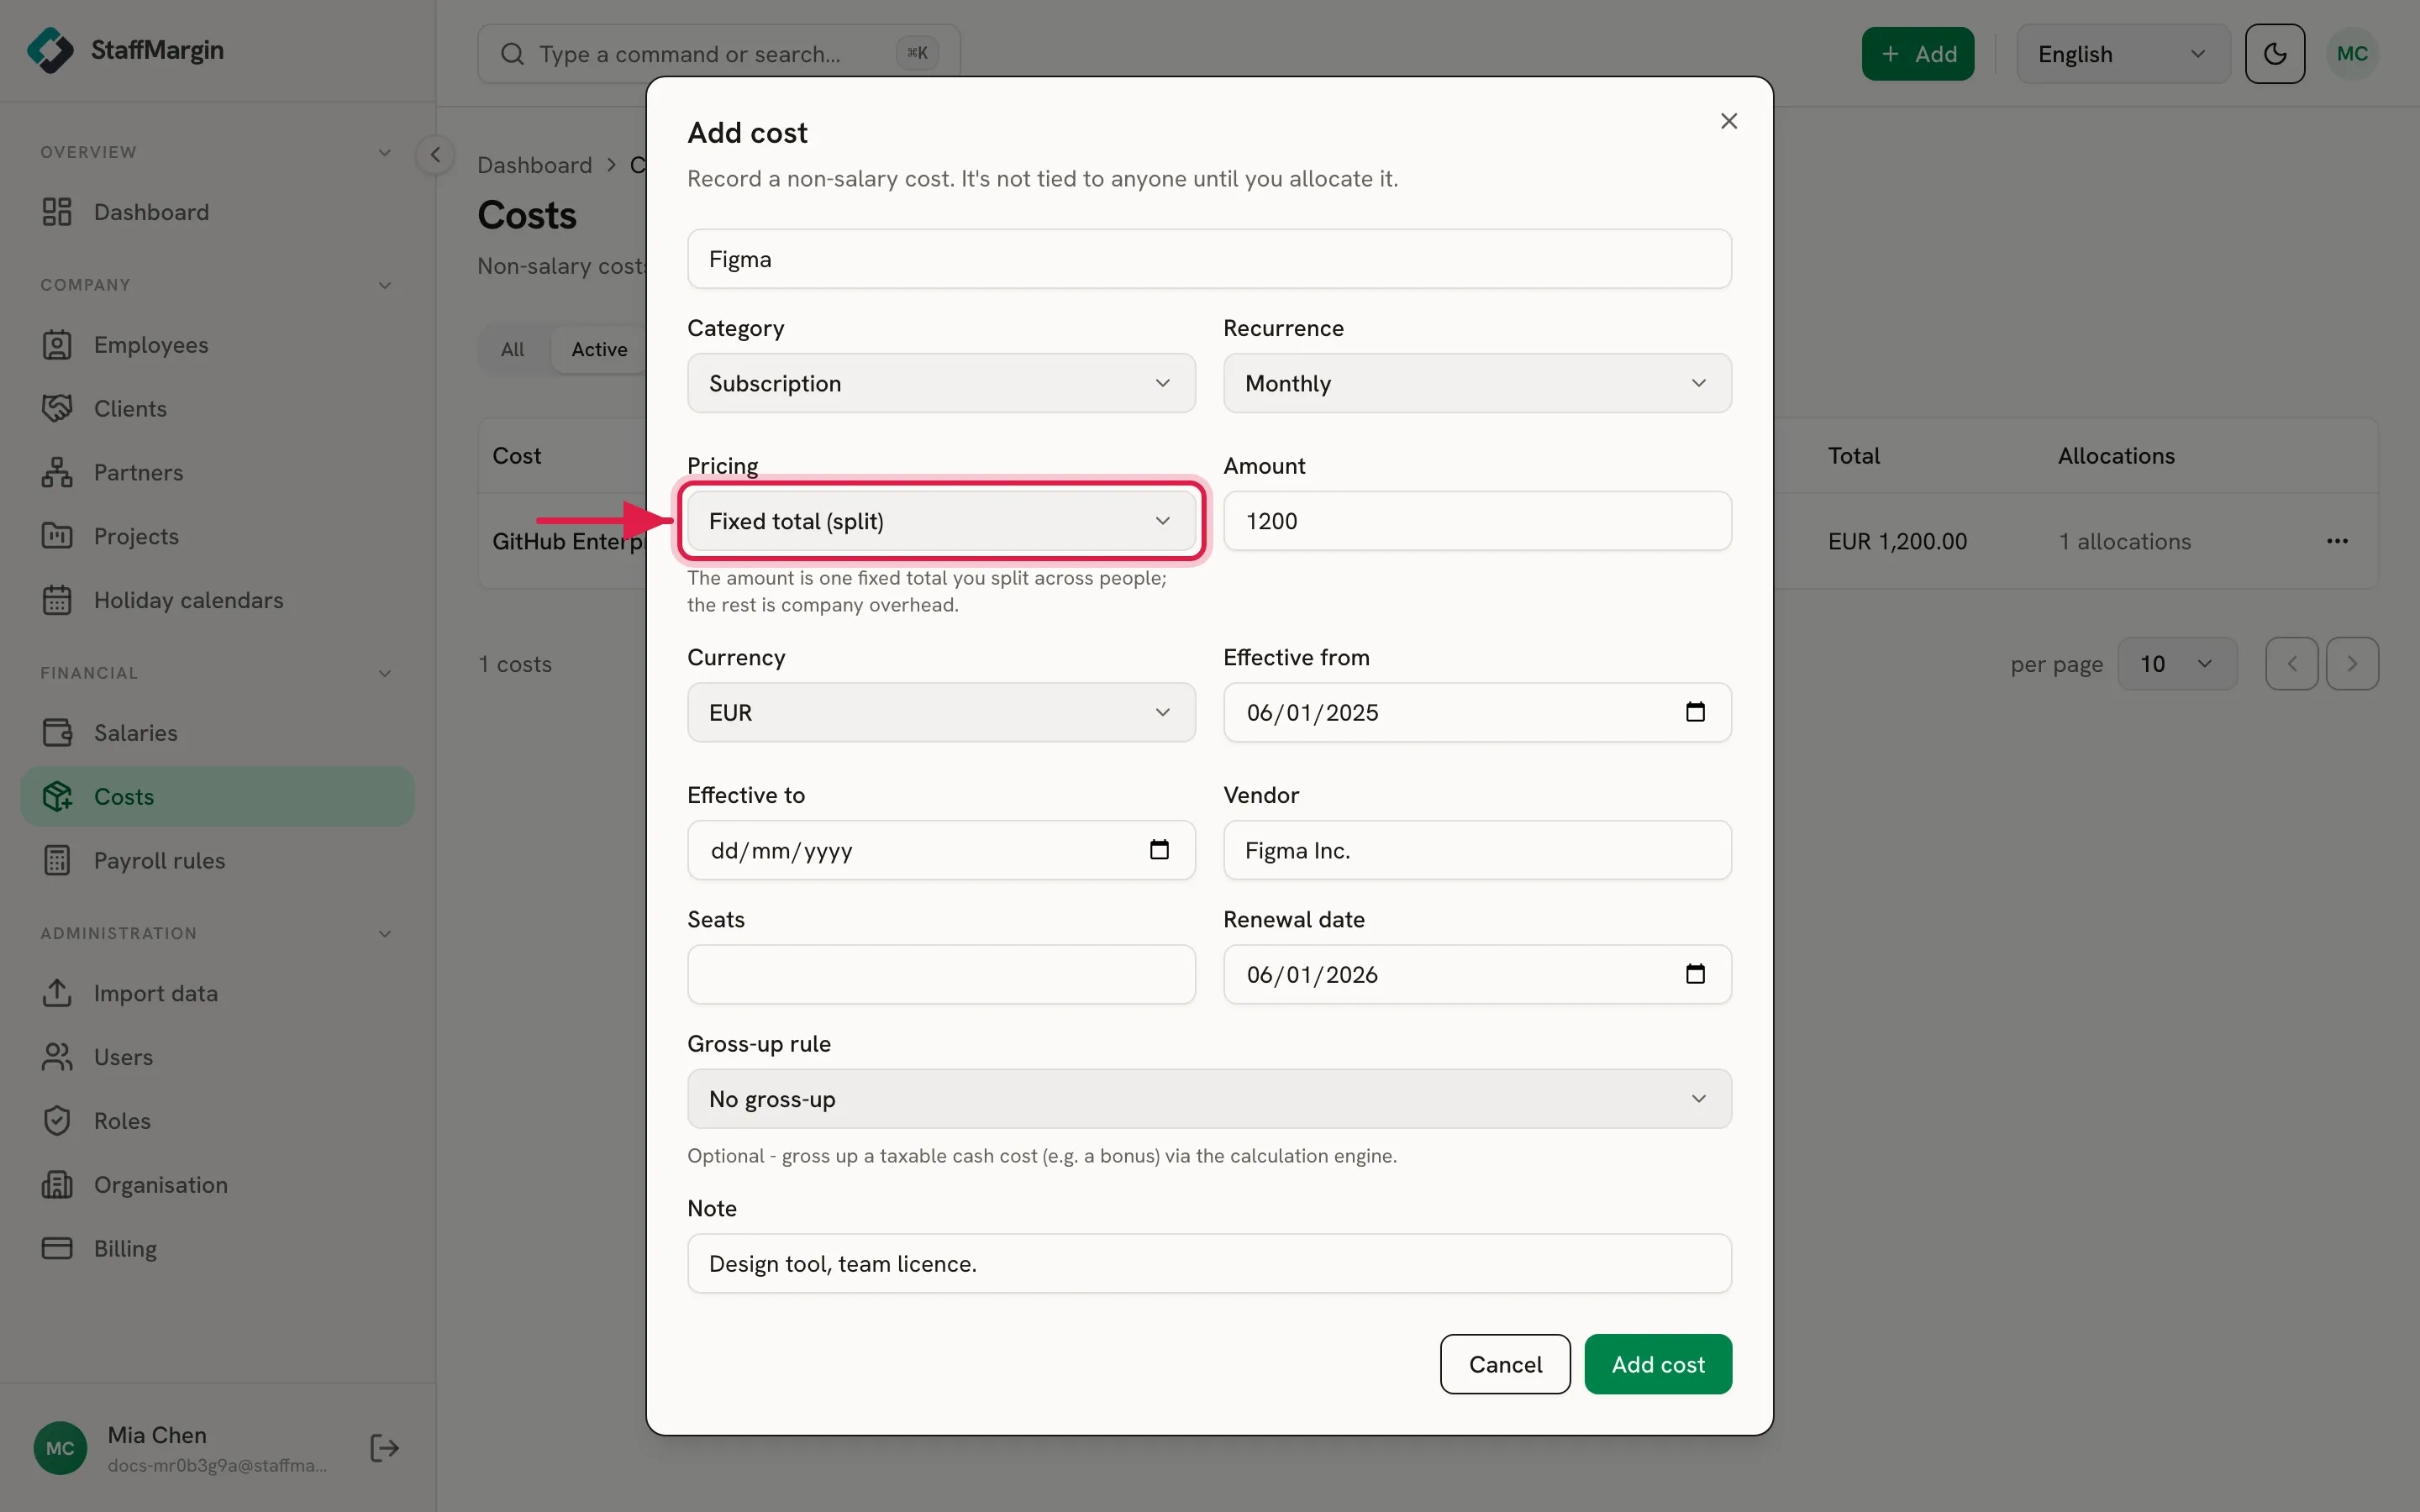Click the Allocations column header
This screenshot has width=2420, height=1512.
2116,456
